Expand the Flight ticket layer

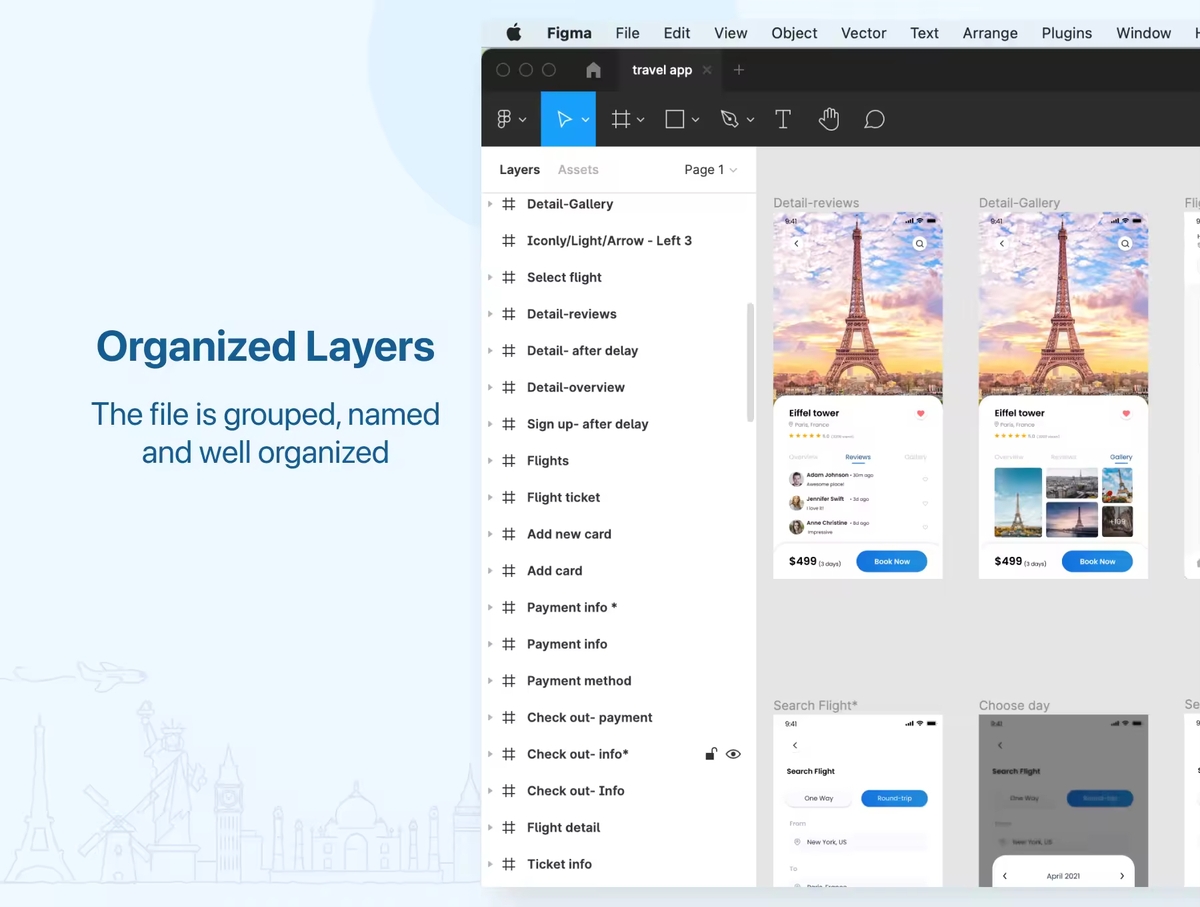(x=490, y=498)
